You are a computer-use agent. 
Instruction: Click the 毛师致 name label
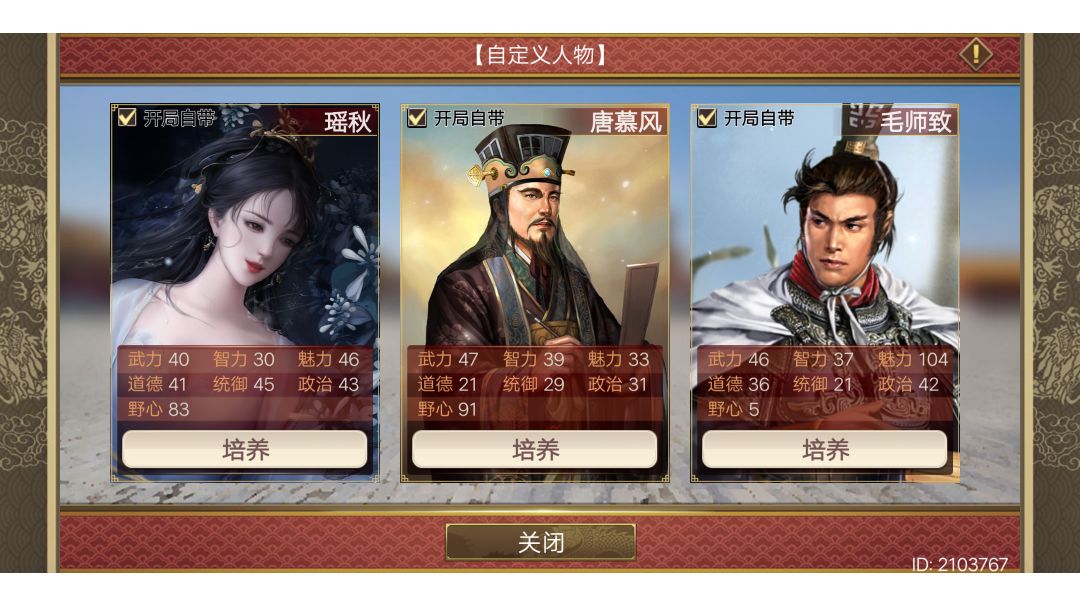[x=915, y=122]
